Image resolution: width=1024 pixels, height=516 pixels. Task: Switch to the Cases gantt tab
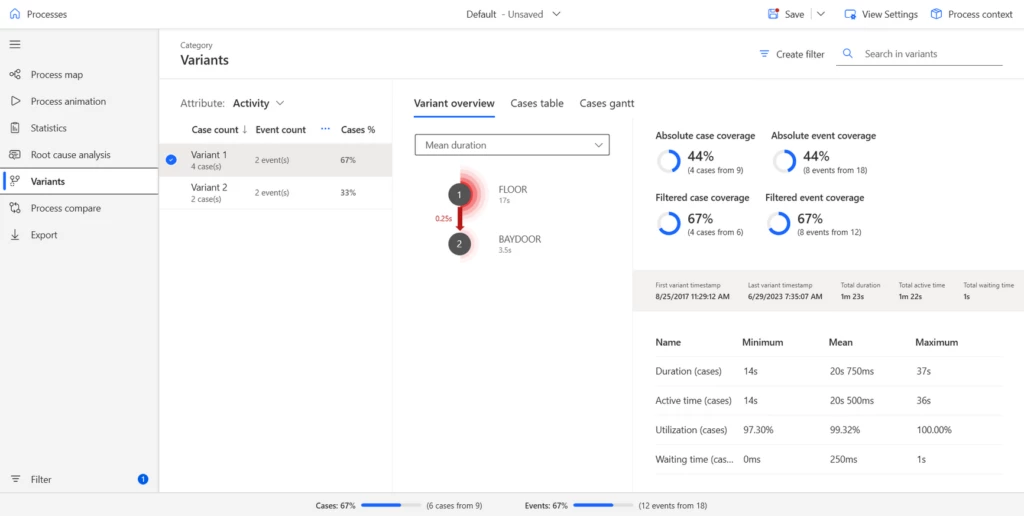(x=606, y=103)
